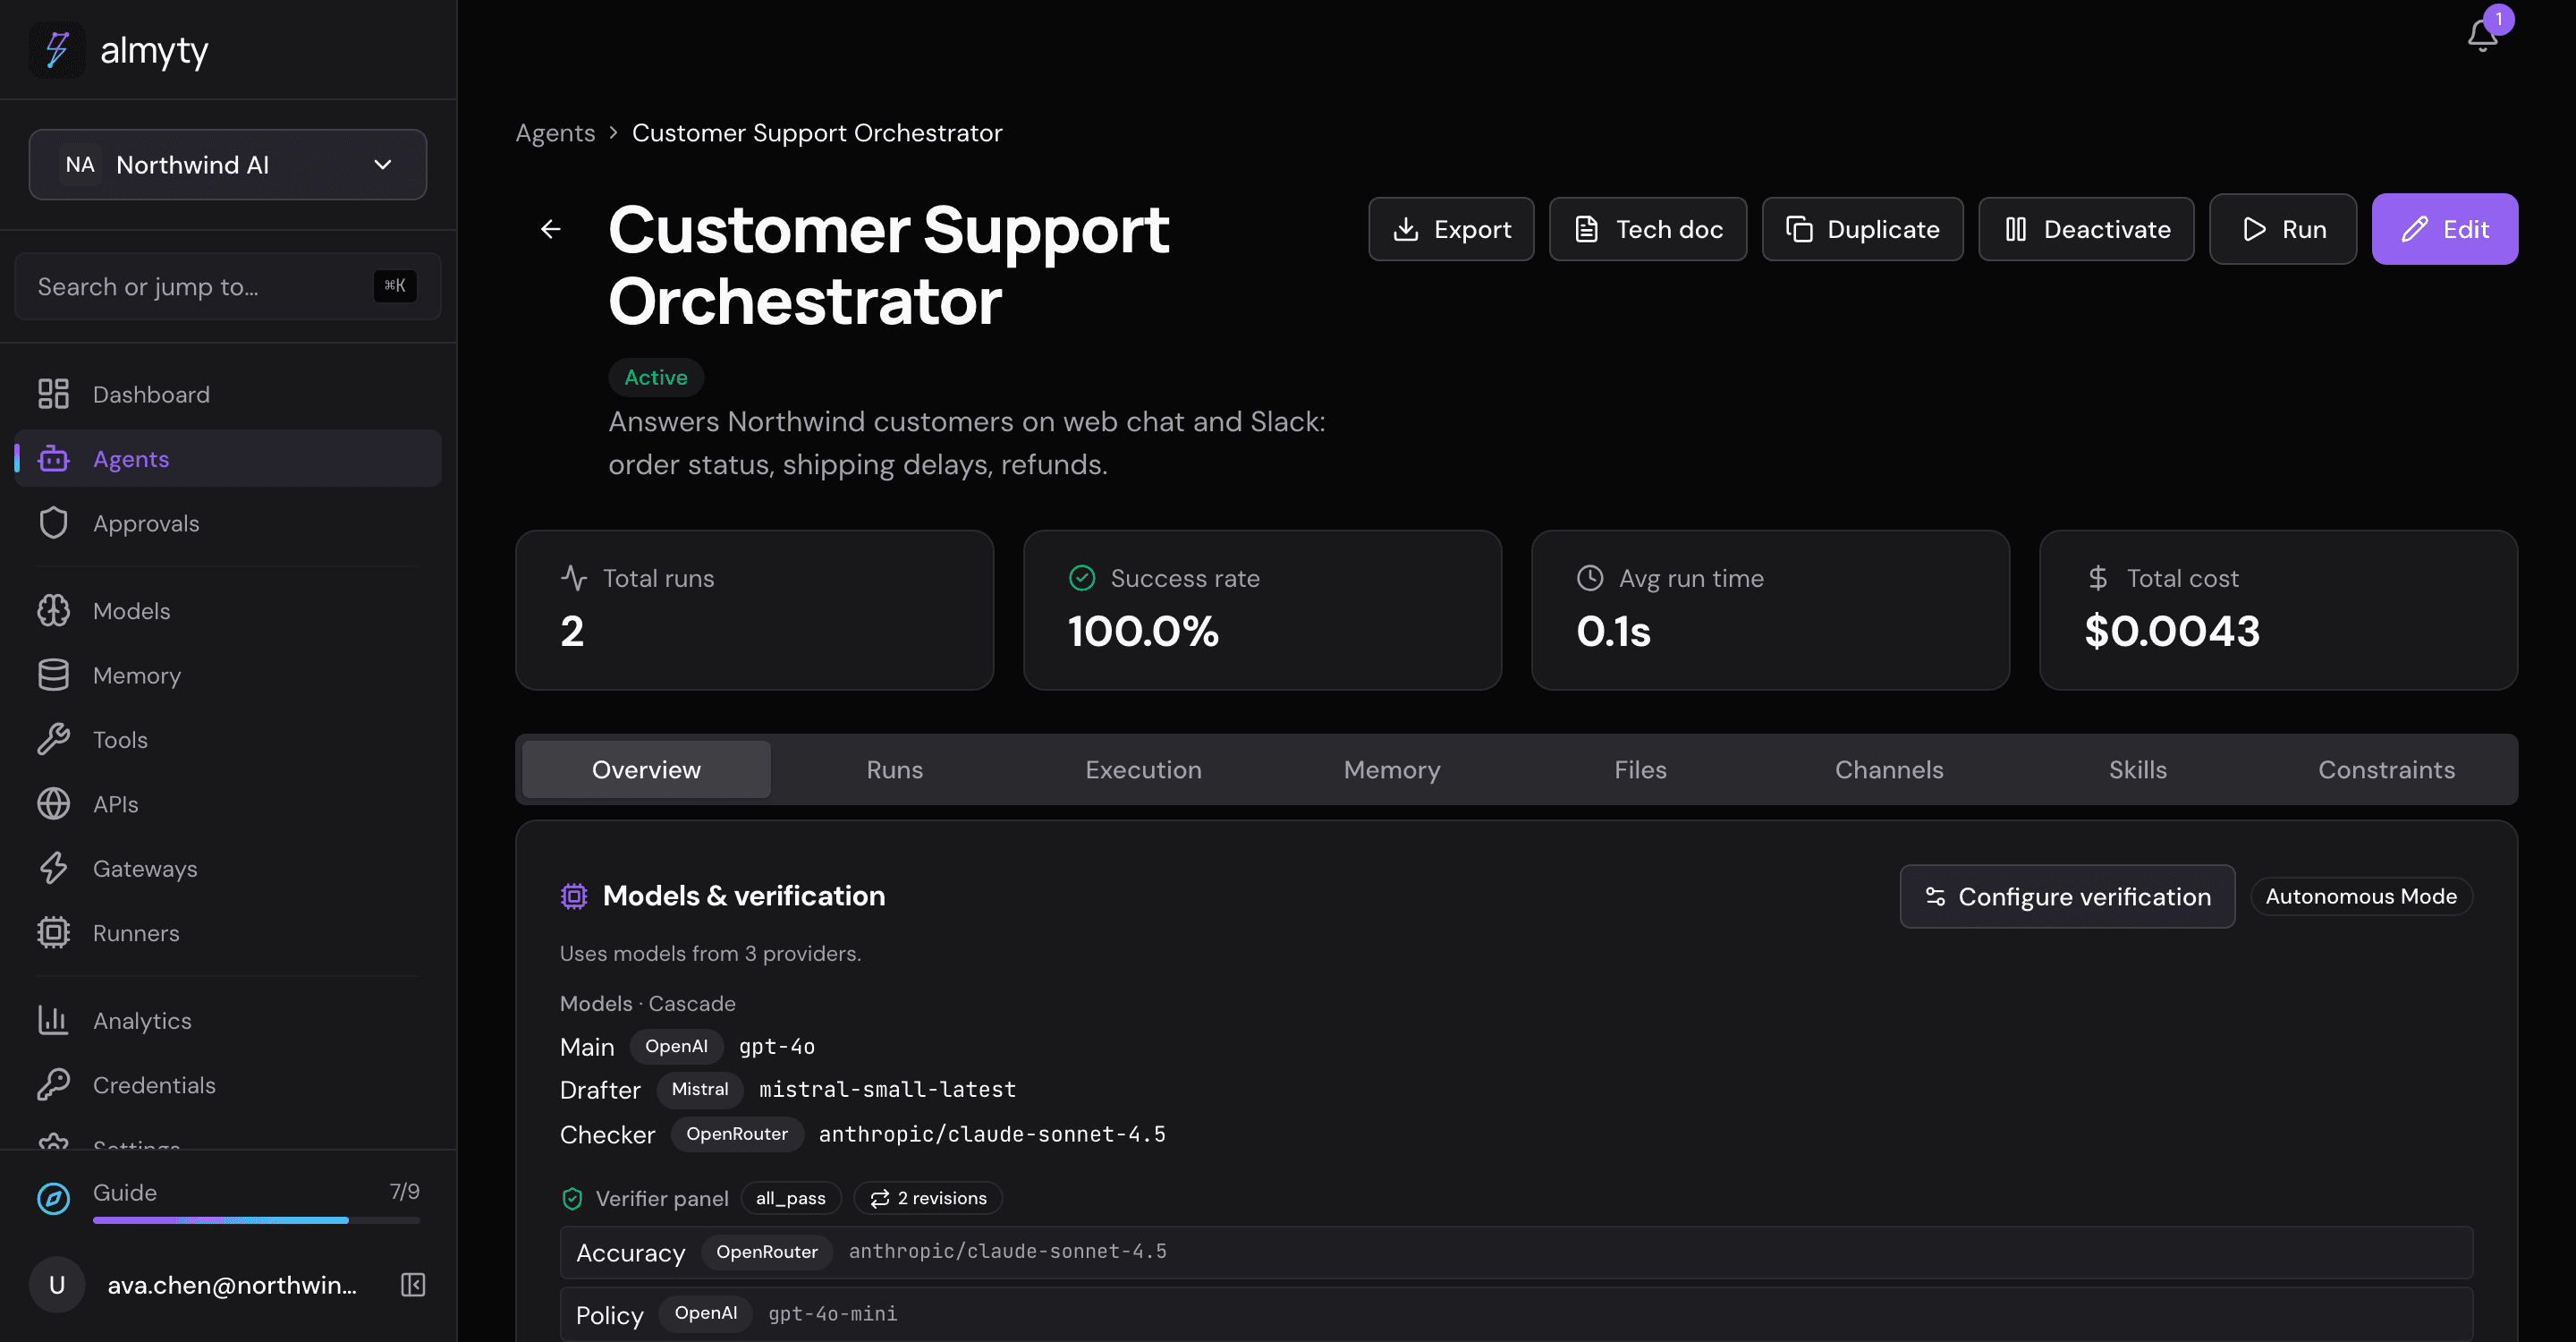Switch to the Overview tab
The image size is (2576, 1342).
point(646,770)
